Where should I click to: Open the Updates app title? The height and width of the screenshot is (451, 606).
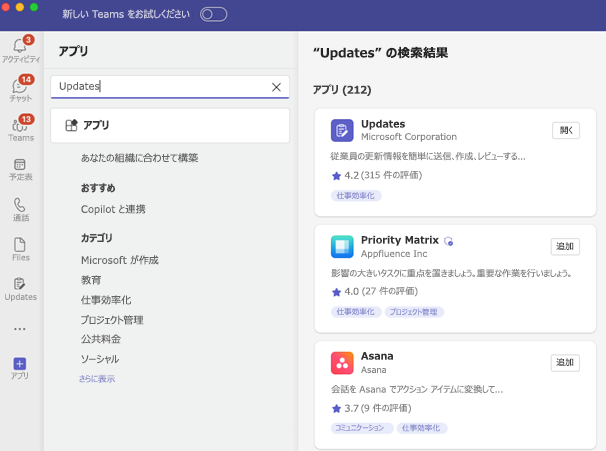383,124
